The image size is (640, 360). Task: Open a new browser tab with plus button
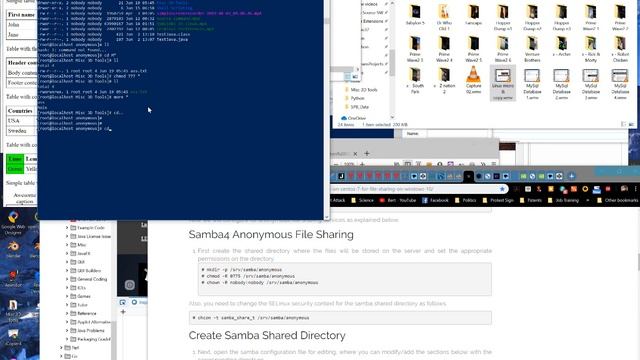571,176
